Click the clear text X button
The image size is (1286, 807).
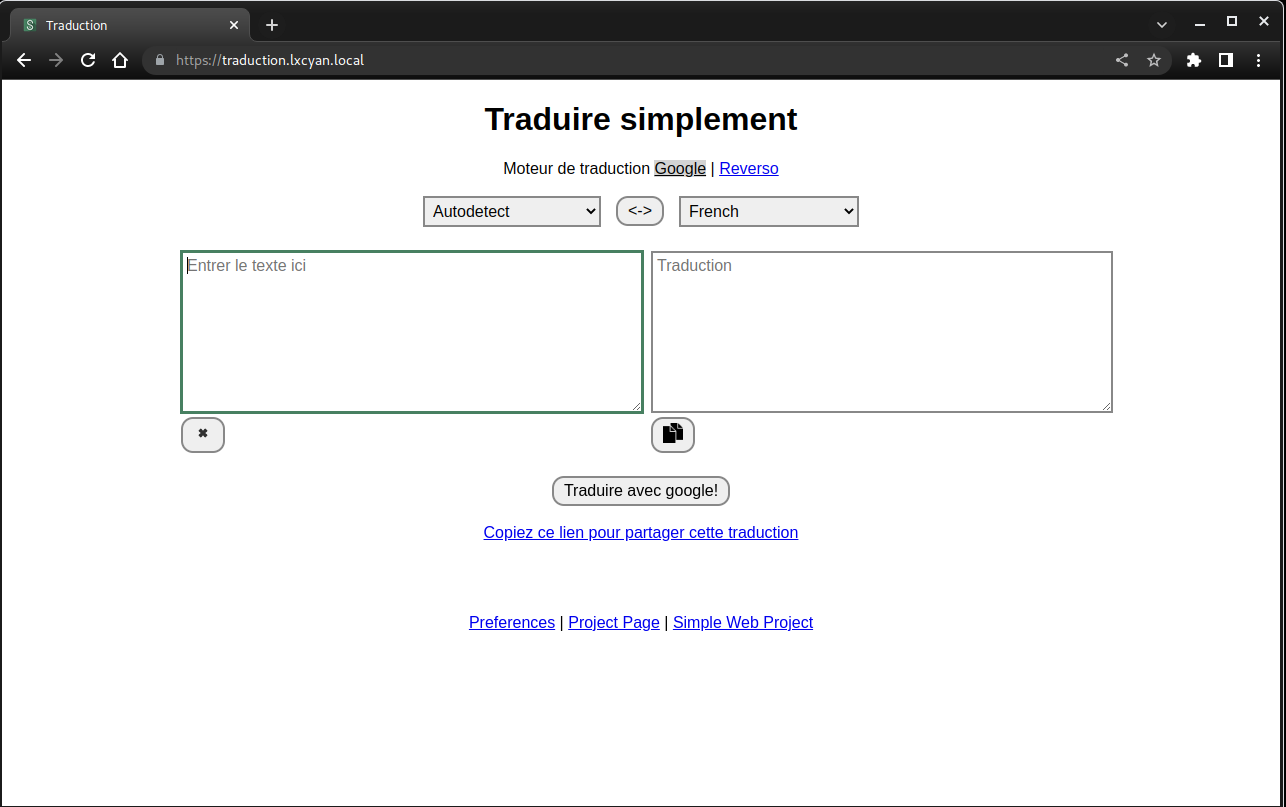(x=203, y=435)
